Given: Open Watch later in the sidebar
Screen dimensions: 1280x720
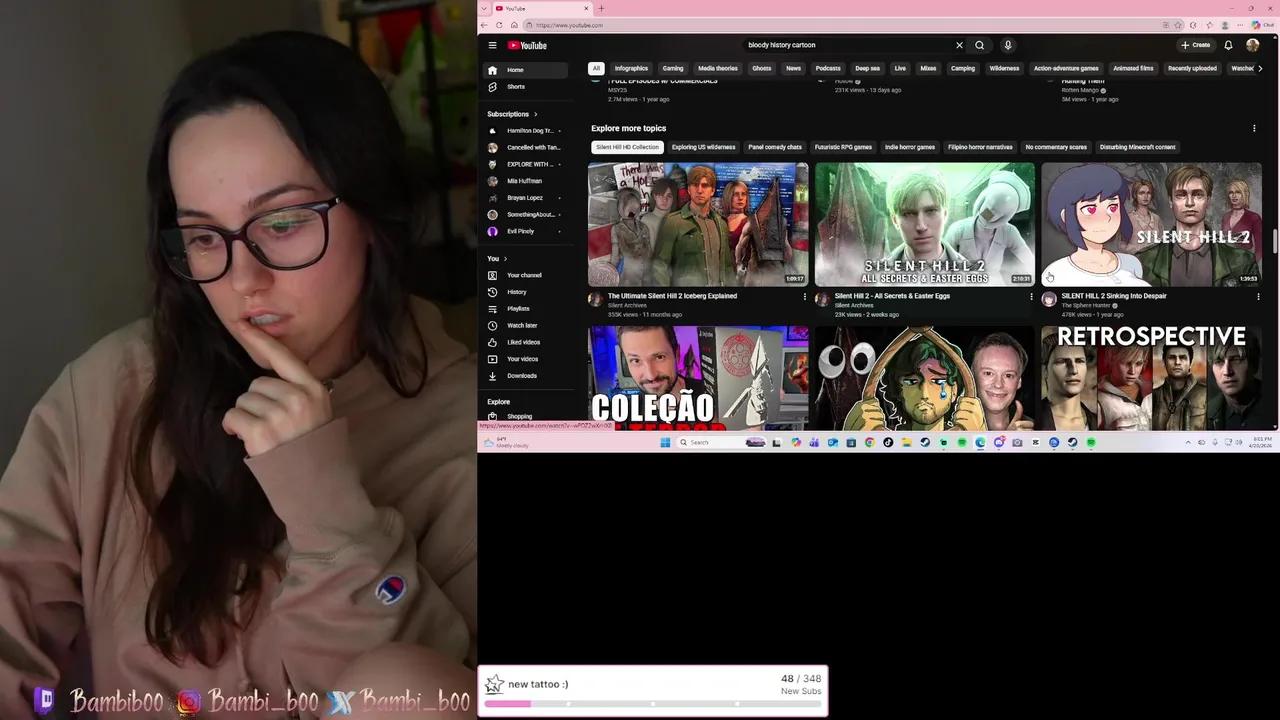Looking at the screenshot, I should (524, 325).
